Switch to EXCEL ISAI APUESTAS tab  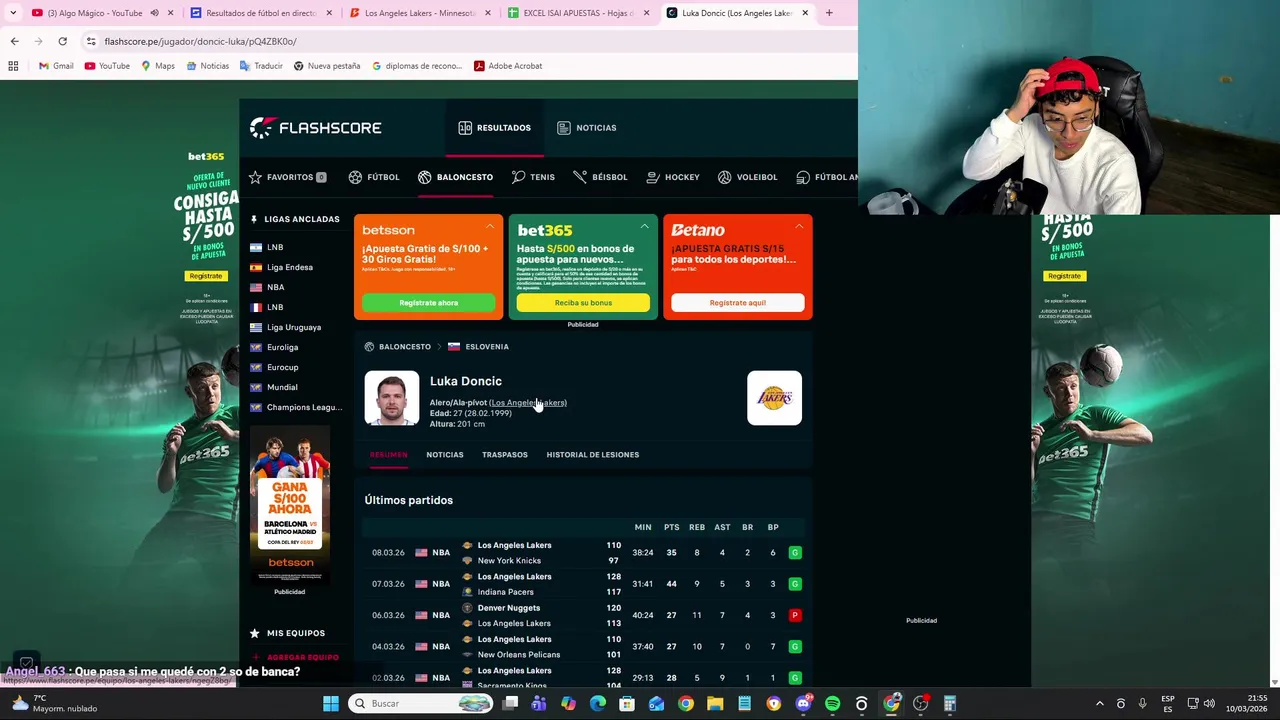pyautogui.click(x=580, y=13)
